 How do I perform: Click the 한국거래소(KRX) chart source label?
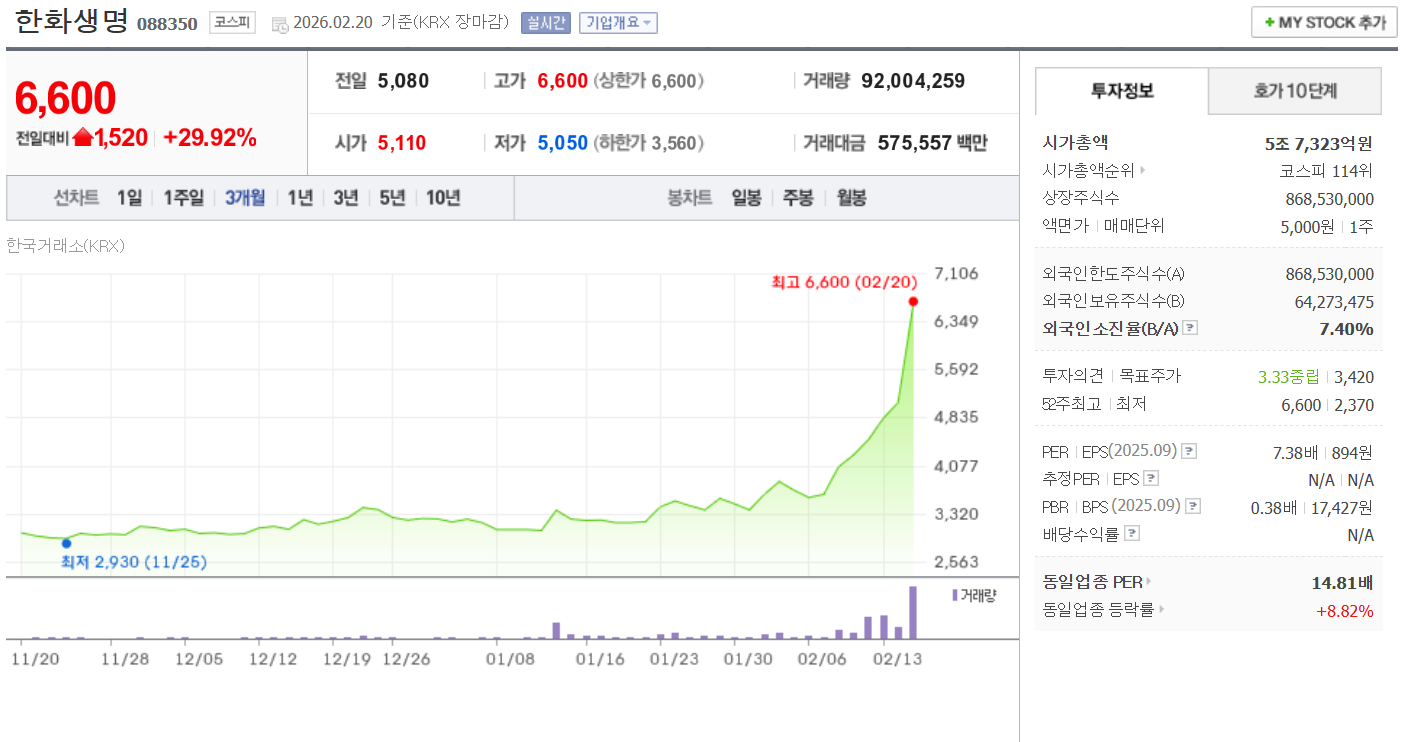65,245
